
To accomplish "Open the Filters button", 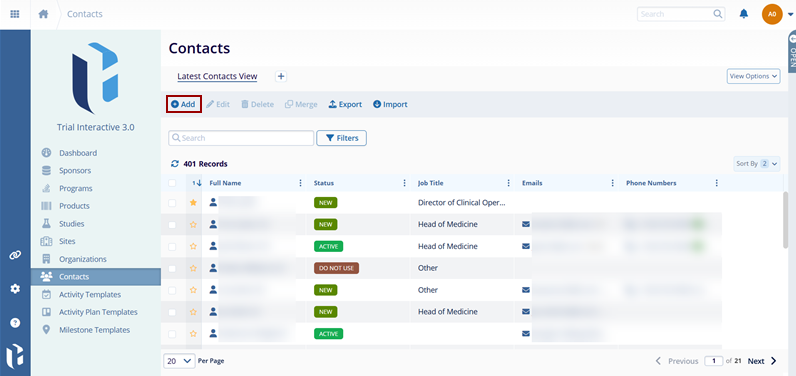I will [342, 138].
